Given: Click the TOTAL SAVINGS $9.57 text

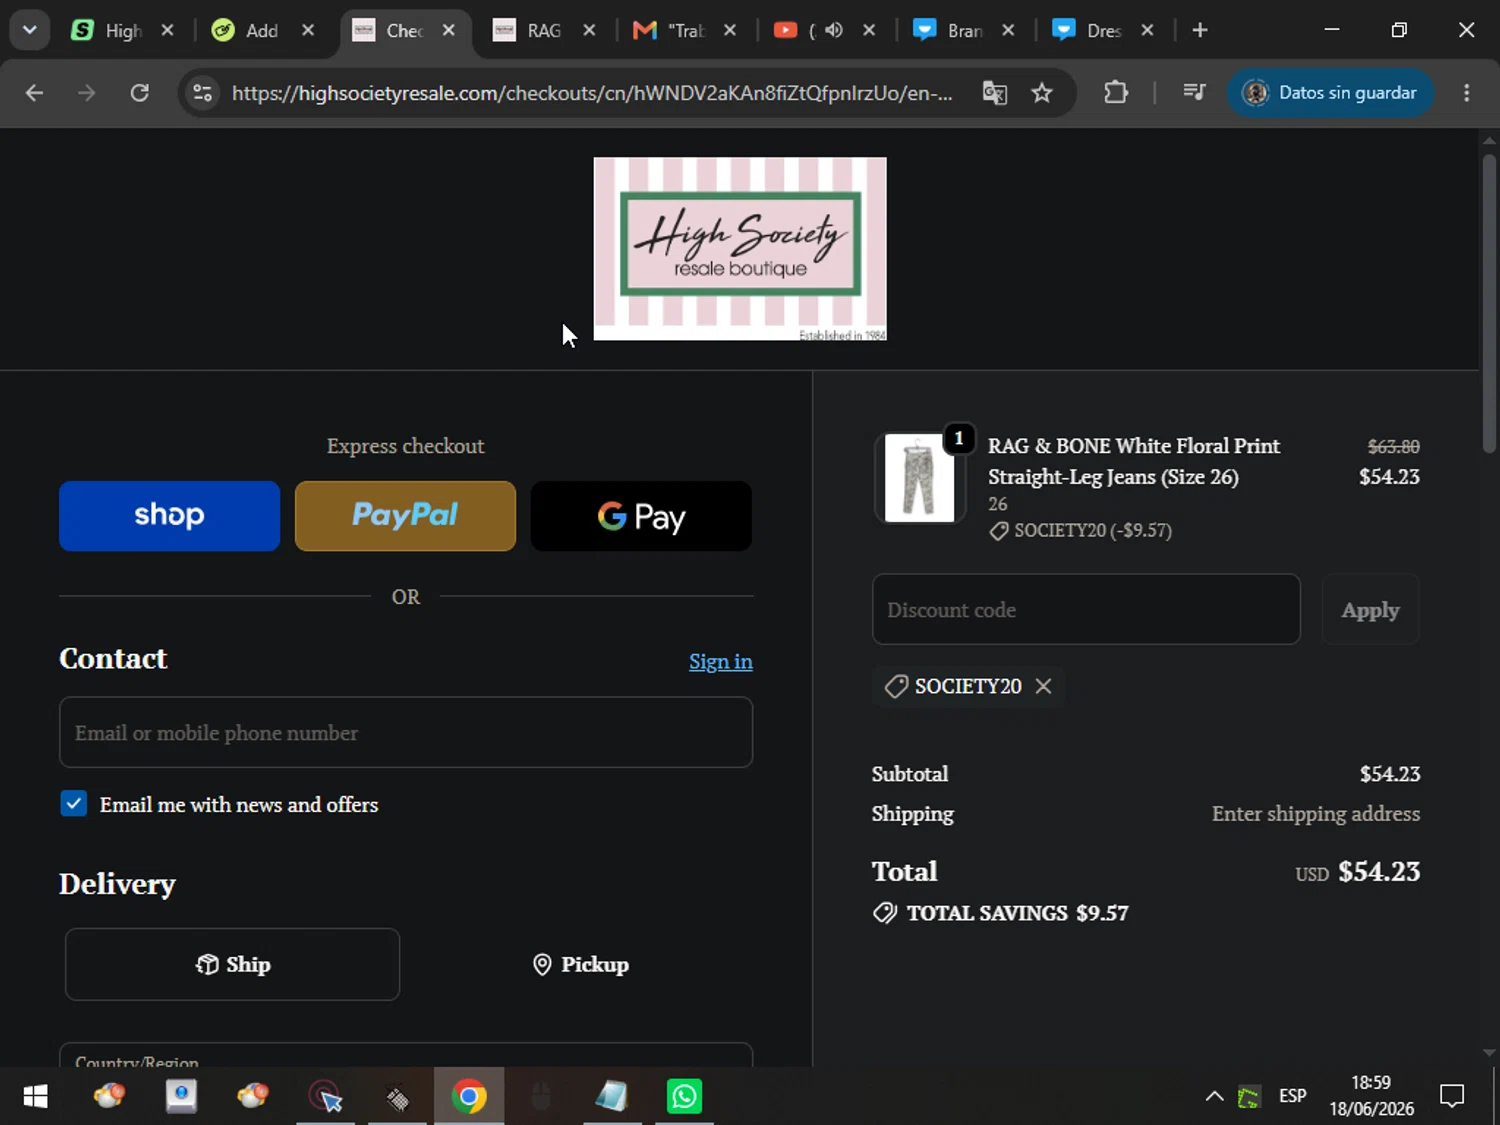Looking at the screenshot, I should coord(1017,913).
